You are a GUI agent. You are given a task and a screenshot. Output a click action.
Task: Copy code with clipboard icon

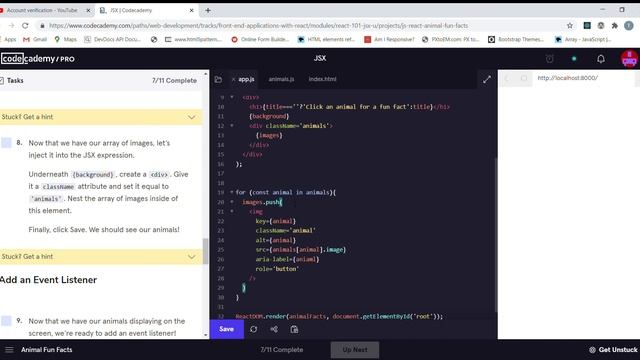coord(294,329)
